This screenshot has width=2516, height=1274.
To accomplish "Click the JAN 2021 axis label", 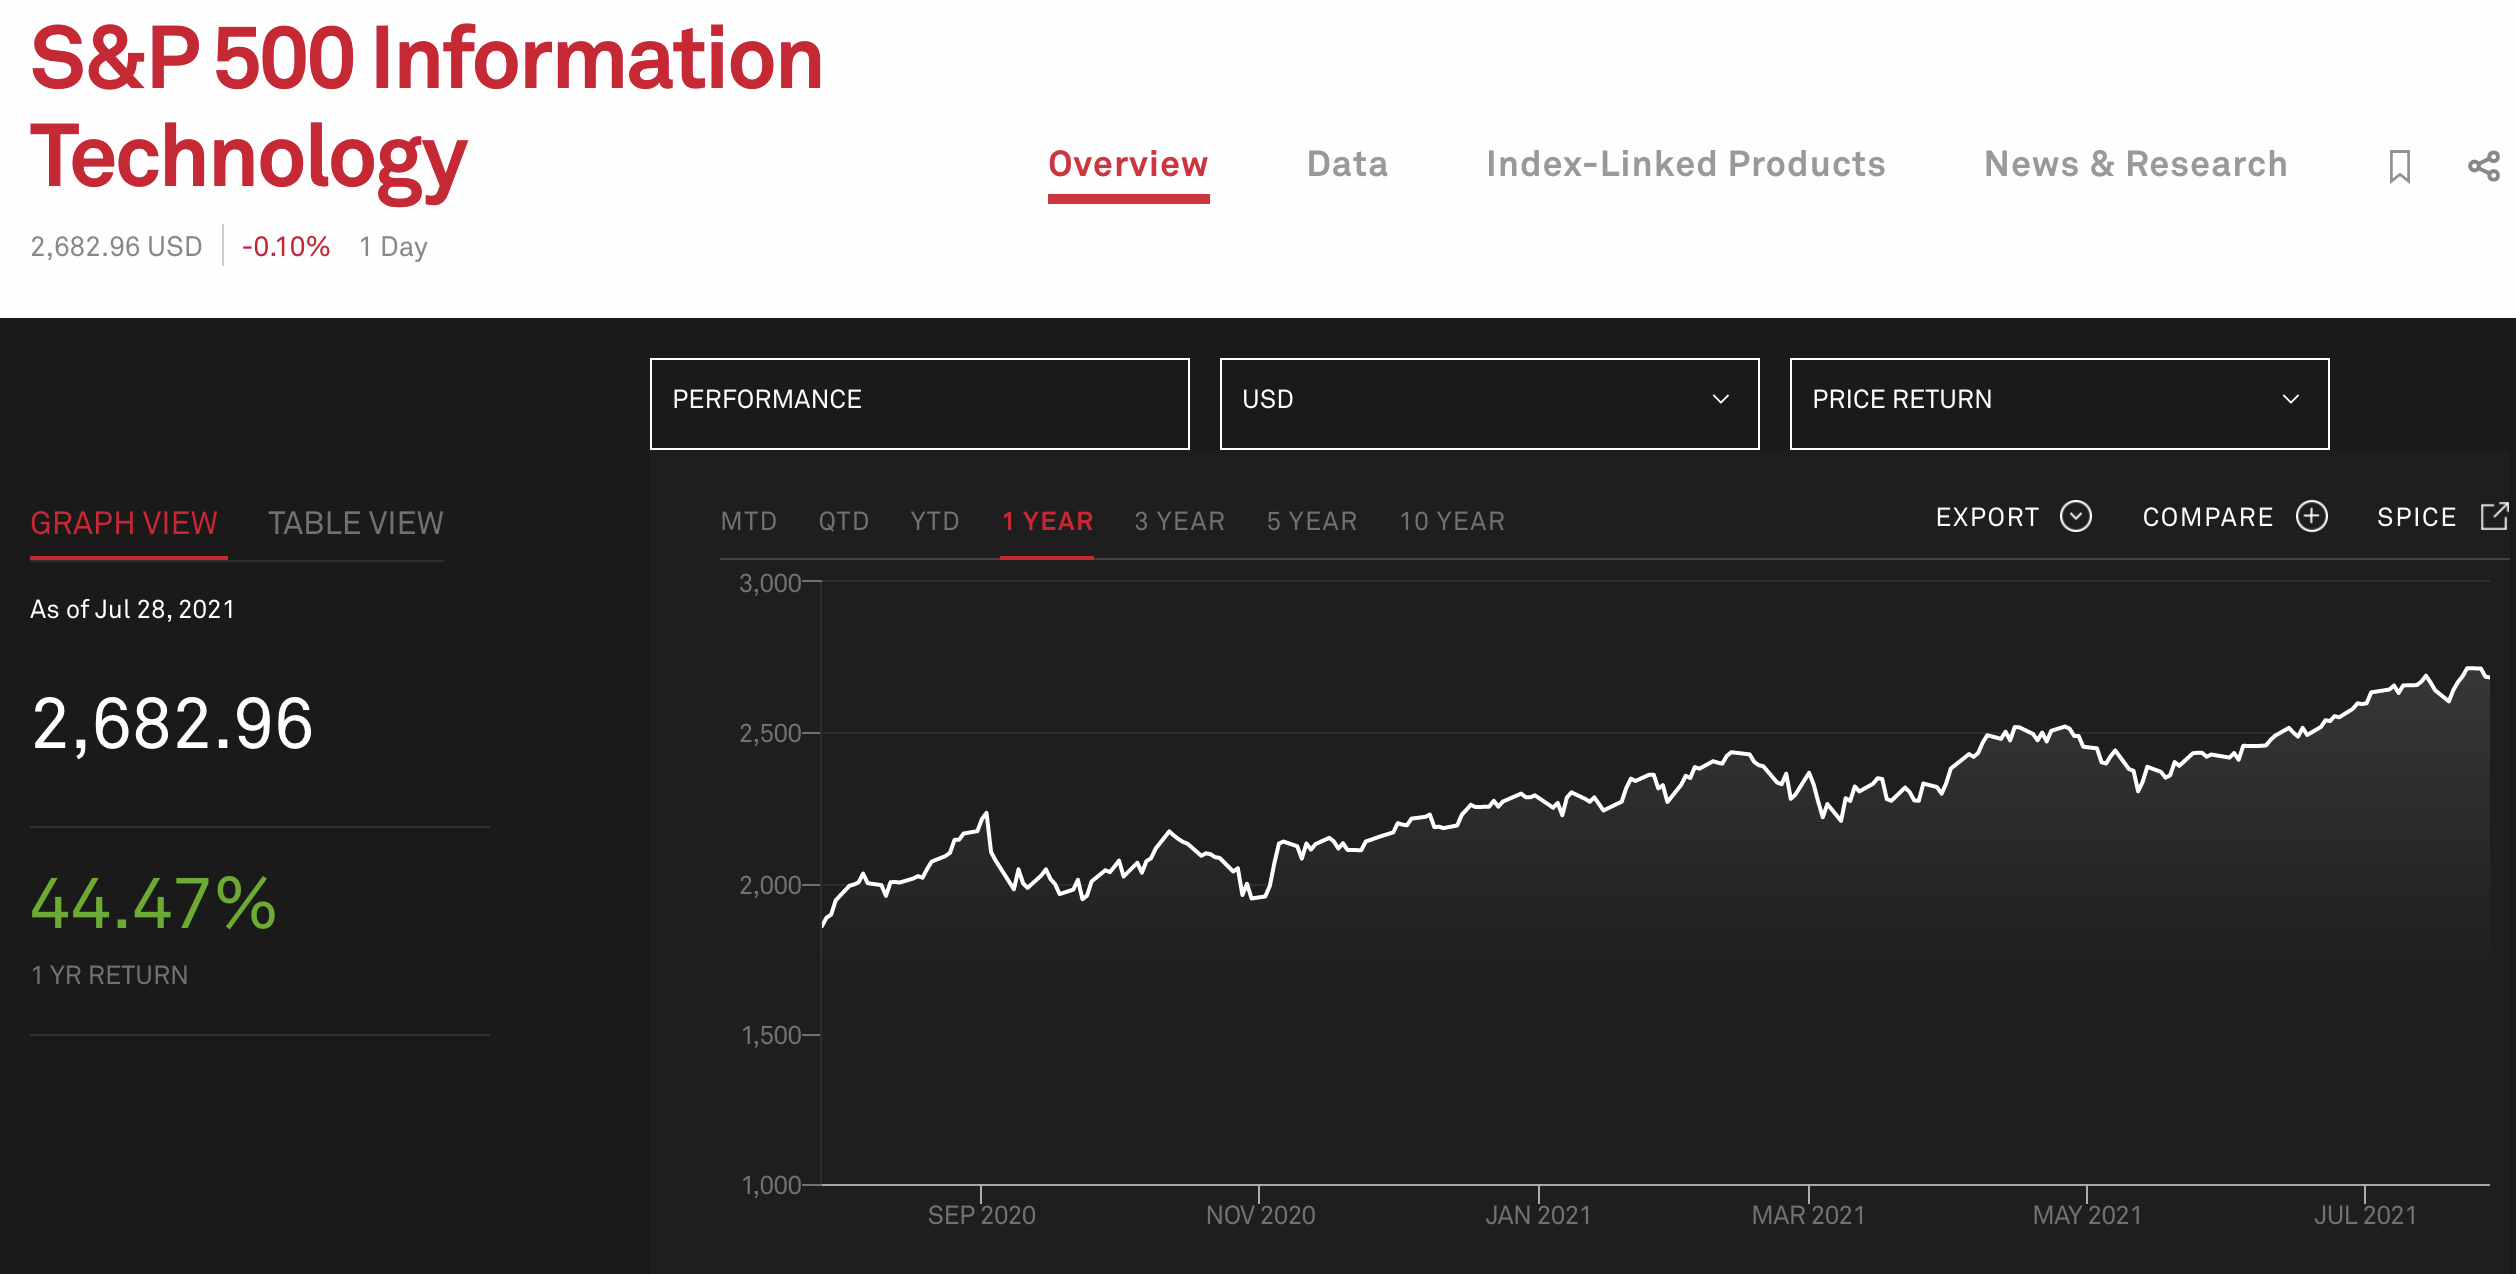I will [x=1538, y=1215].
